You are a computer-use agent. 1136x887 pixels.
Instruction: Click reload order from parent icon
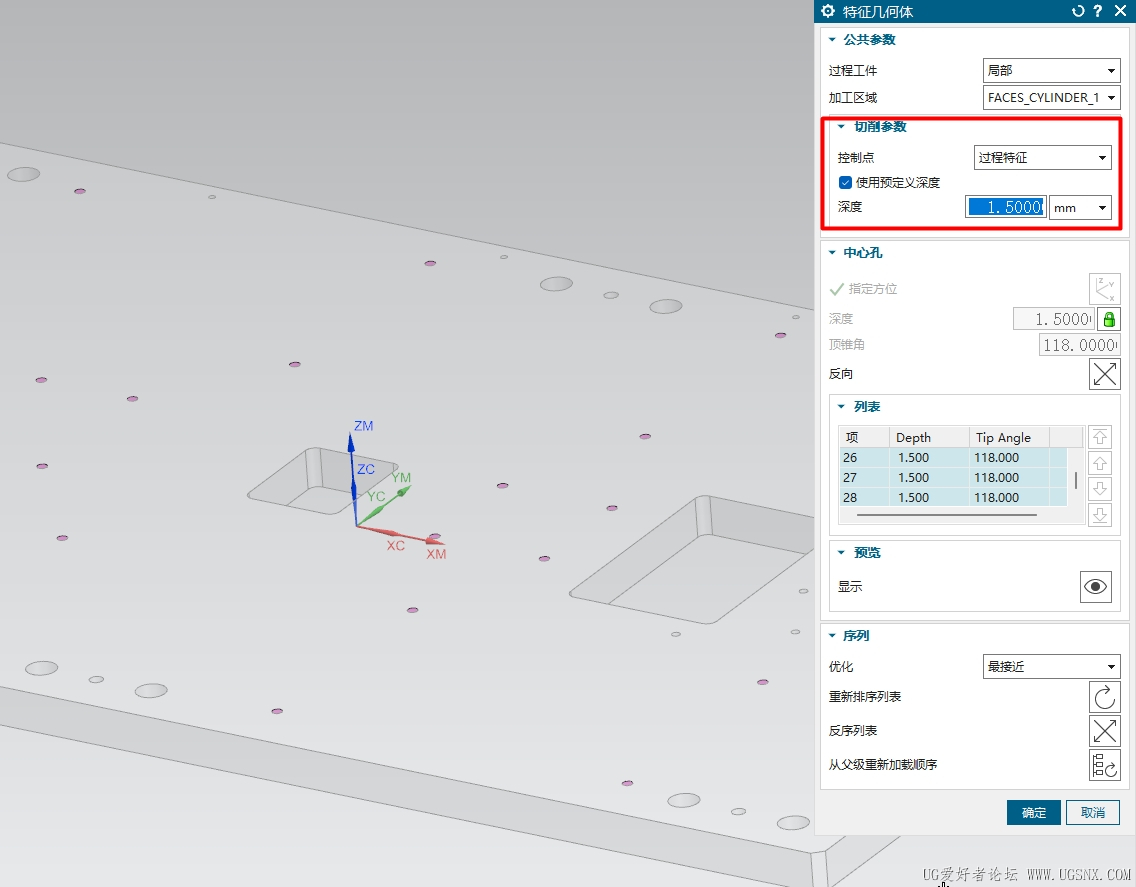pyautogui.click(x=1105, y=765)
